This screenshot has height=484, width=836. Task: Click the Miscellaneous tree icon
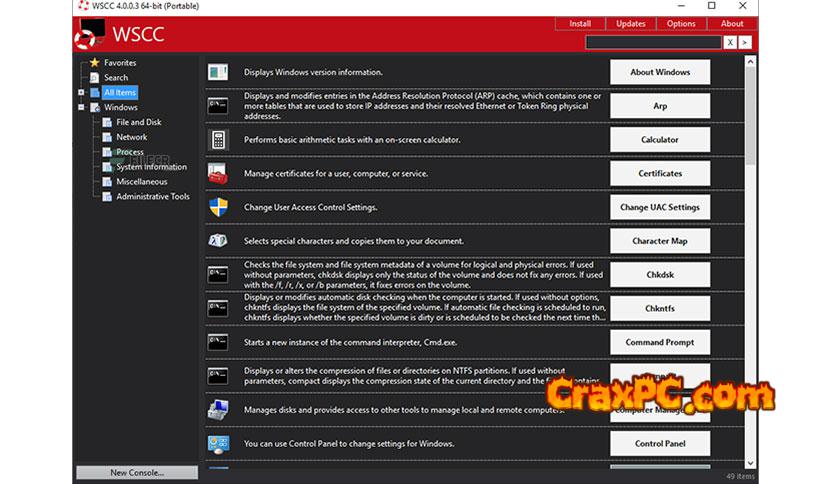[107, 182]
